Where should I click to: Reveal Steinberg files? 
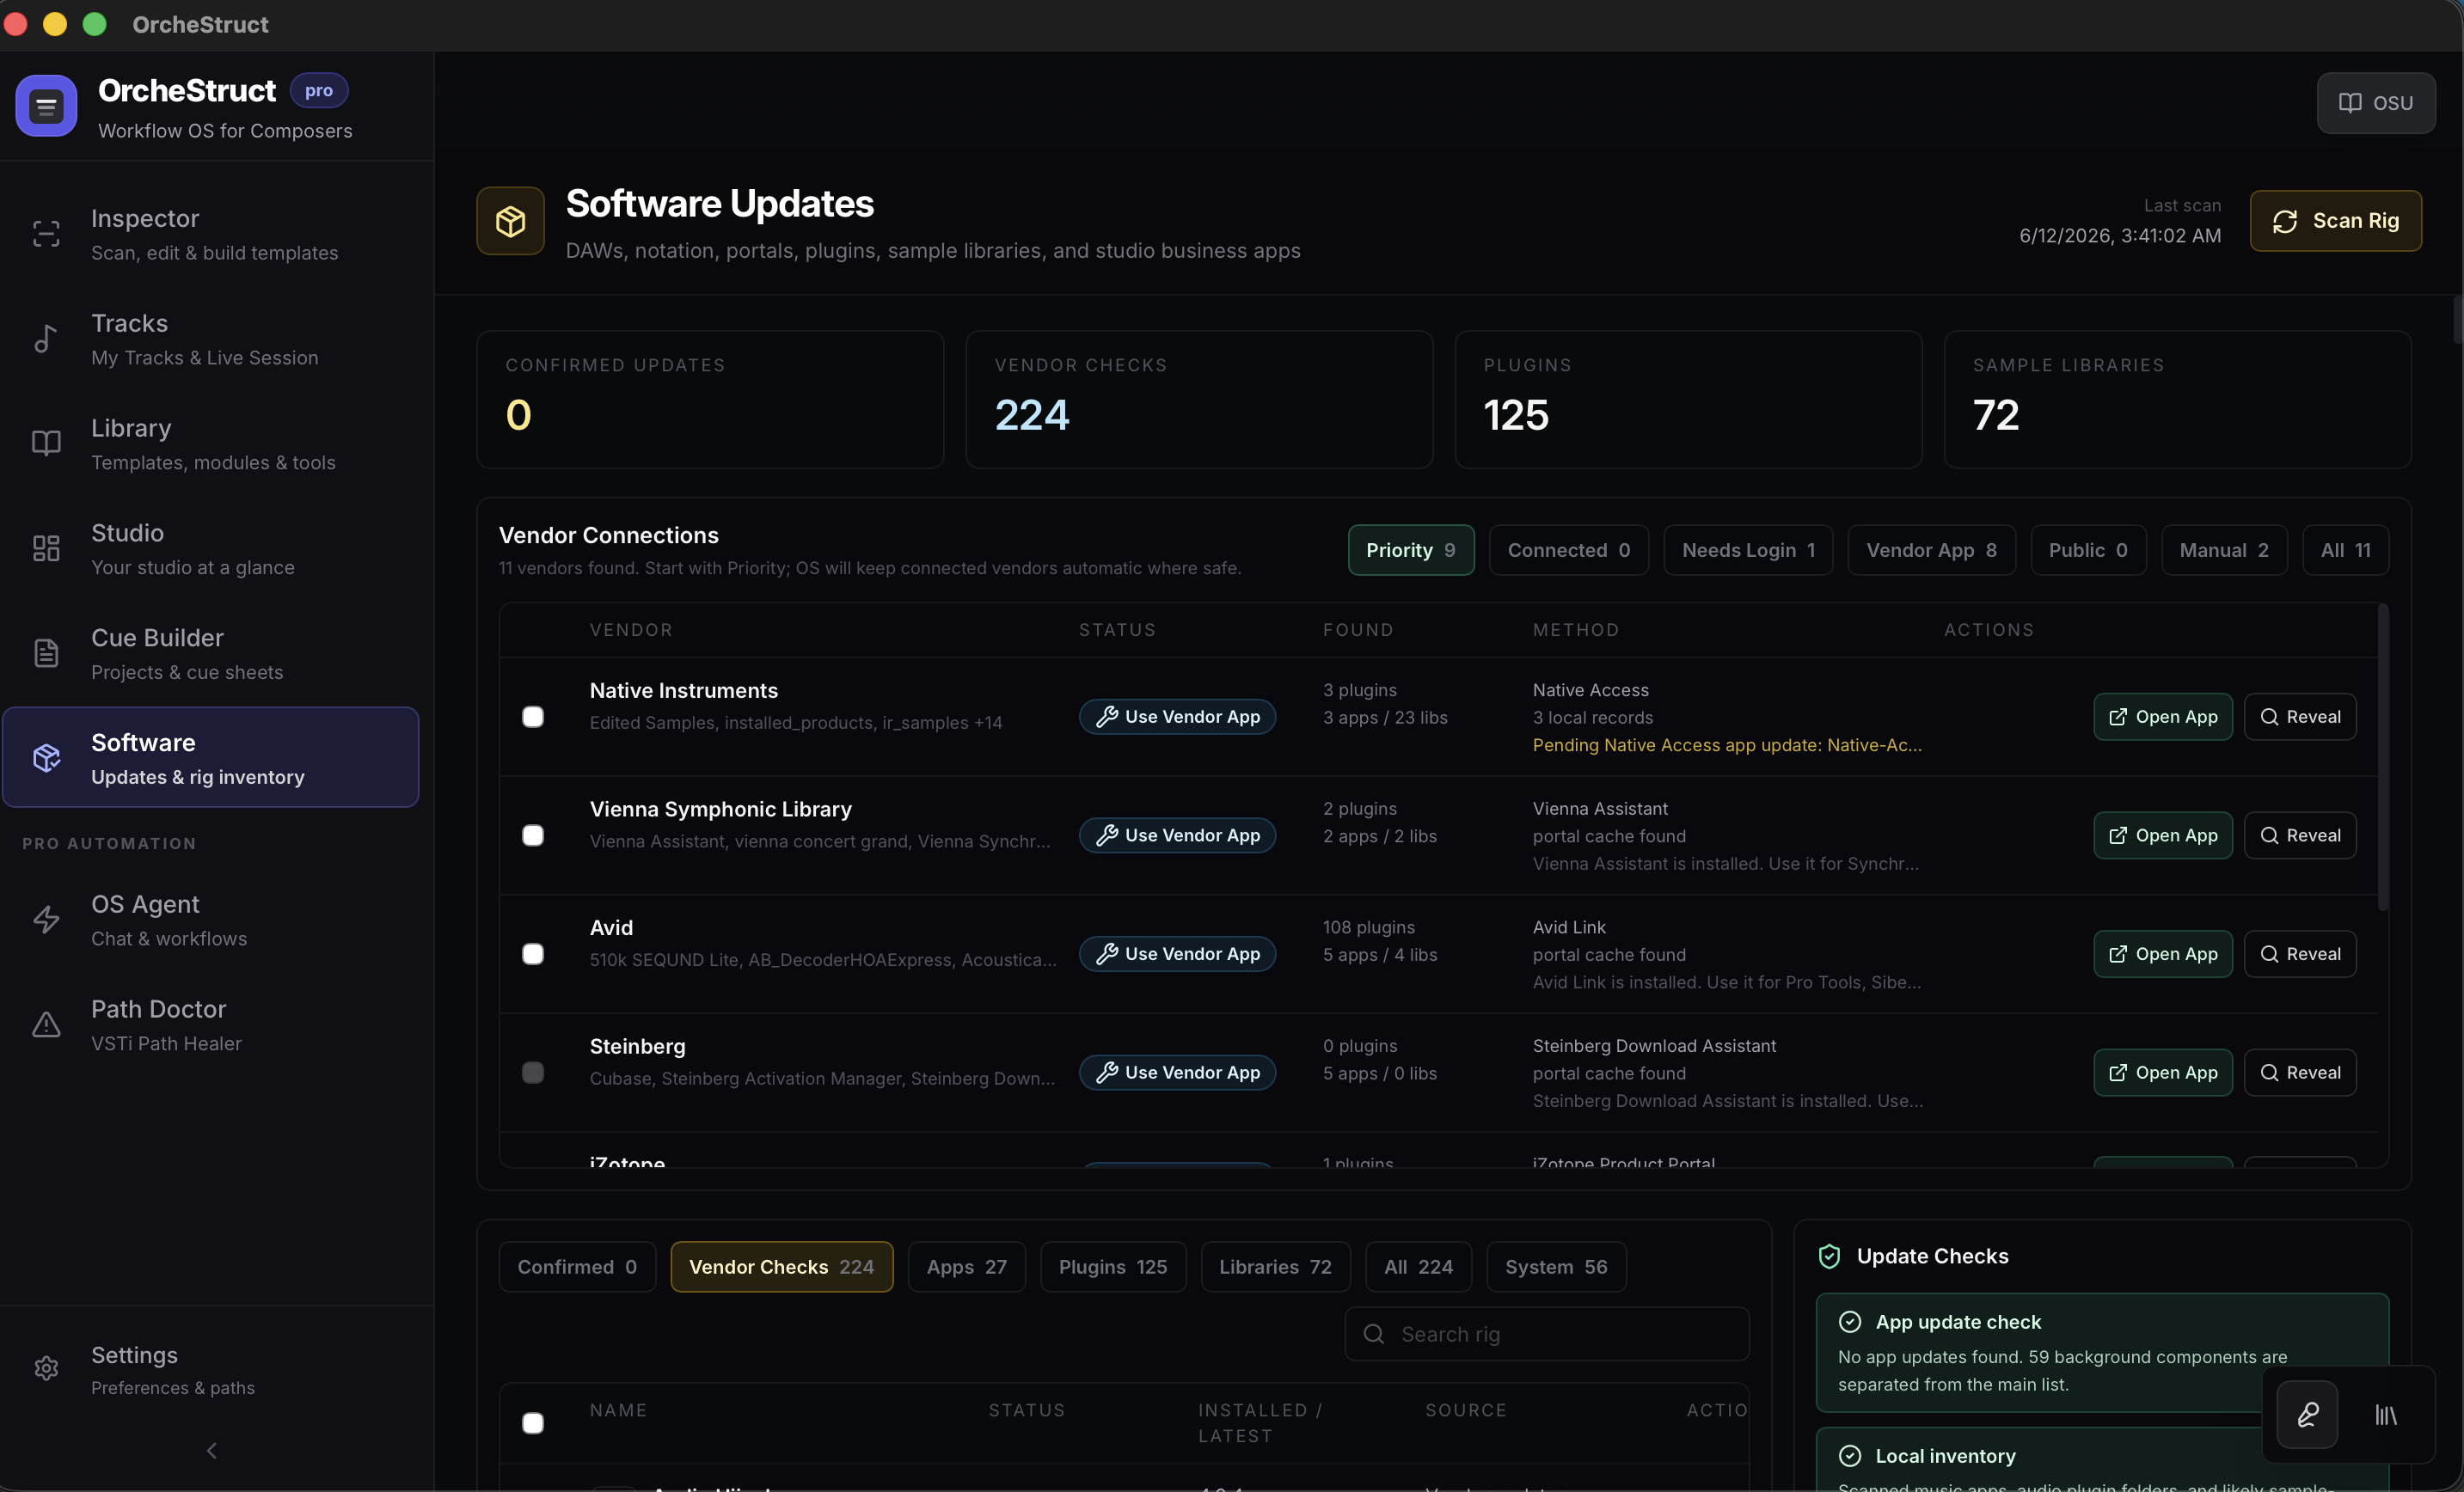tap(2300, 1072)
